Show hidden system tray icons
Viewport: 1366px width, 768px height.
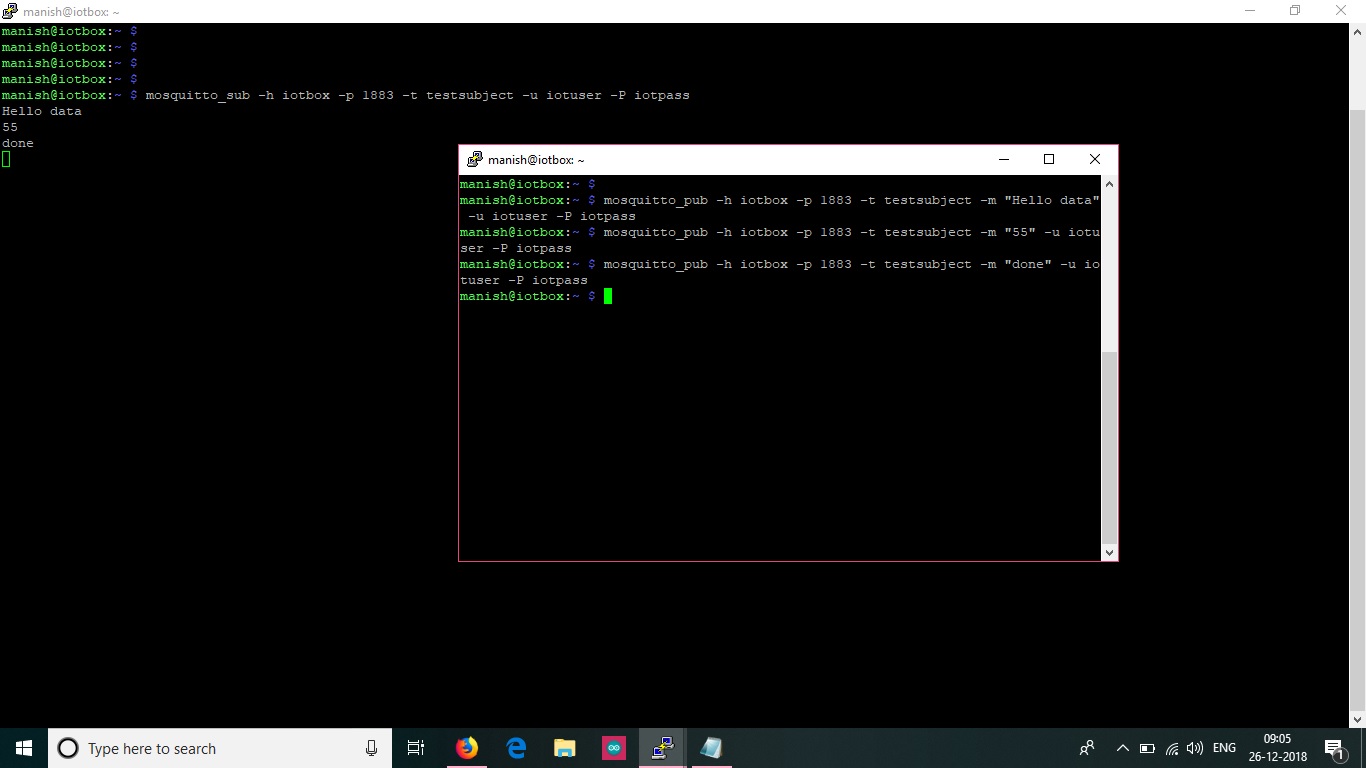tap(1122, 748)
